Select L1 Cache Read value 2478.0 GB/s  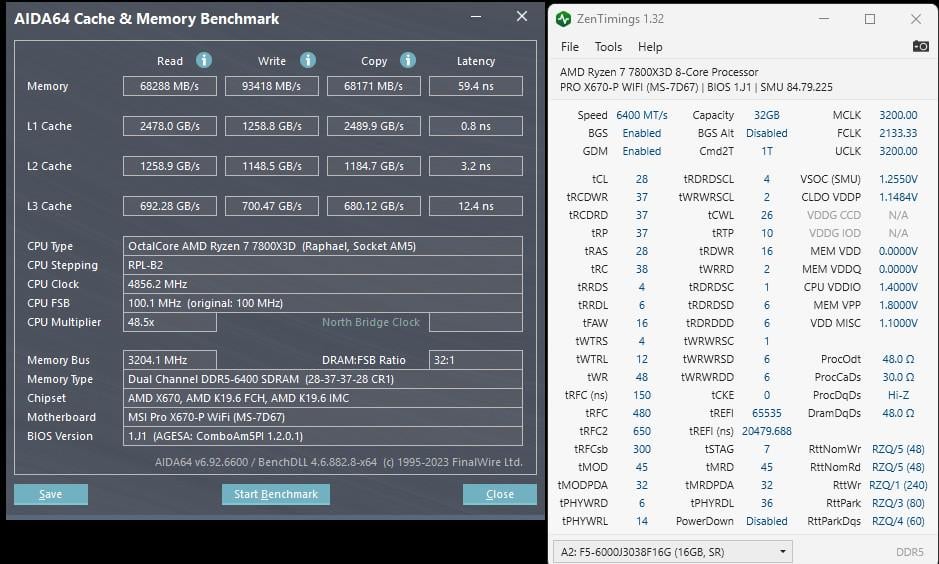[169, 126]
